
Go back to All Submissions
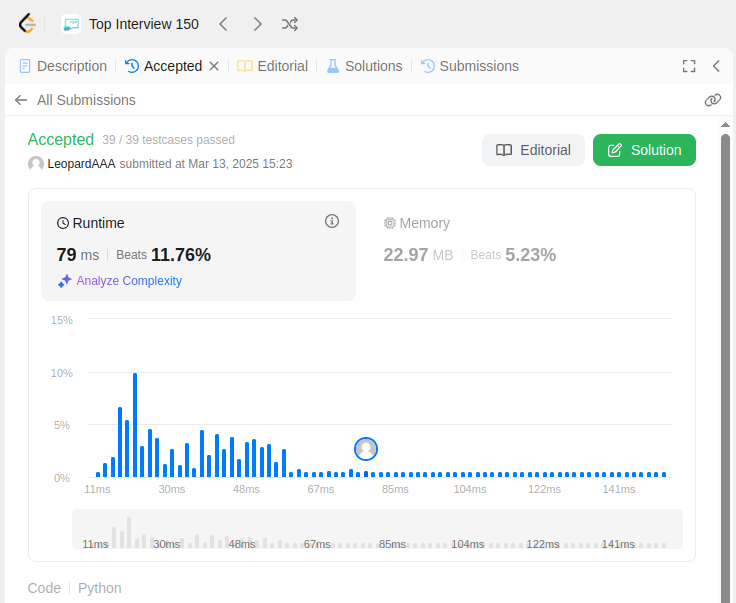[86, 100]
